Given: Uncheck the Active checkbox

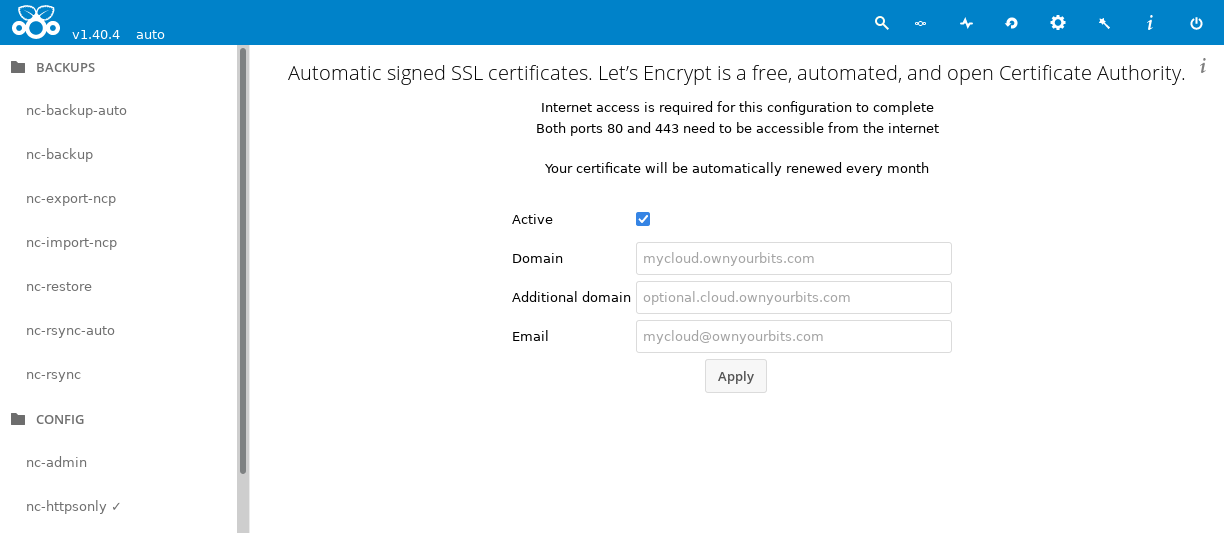Looking at the screenshot, I should coord(643,219).
